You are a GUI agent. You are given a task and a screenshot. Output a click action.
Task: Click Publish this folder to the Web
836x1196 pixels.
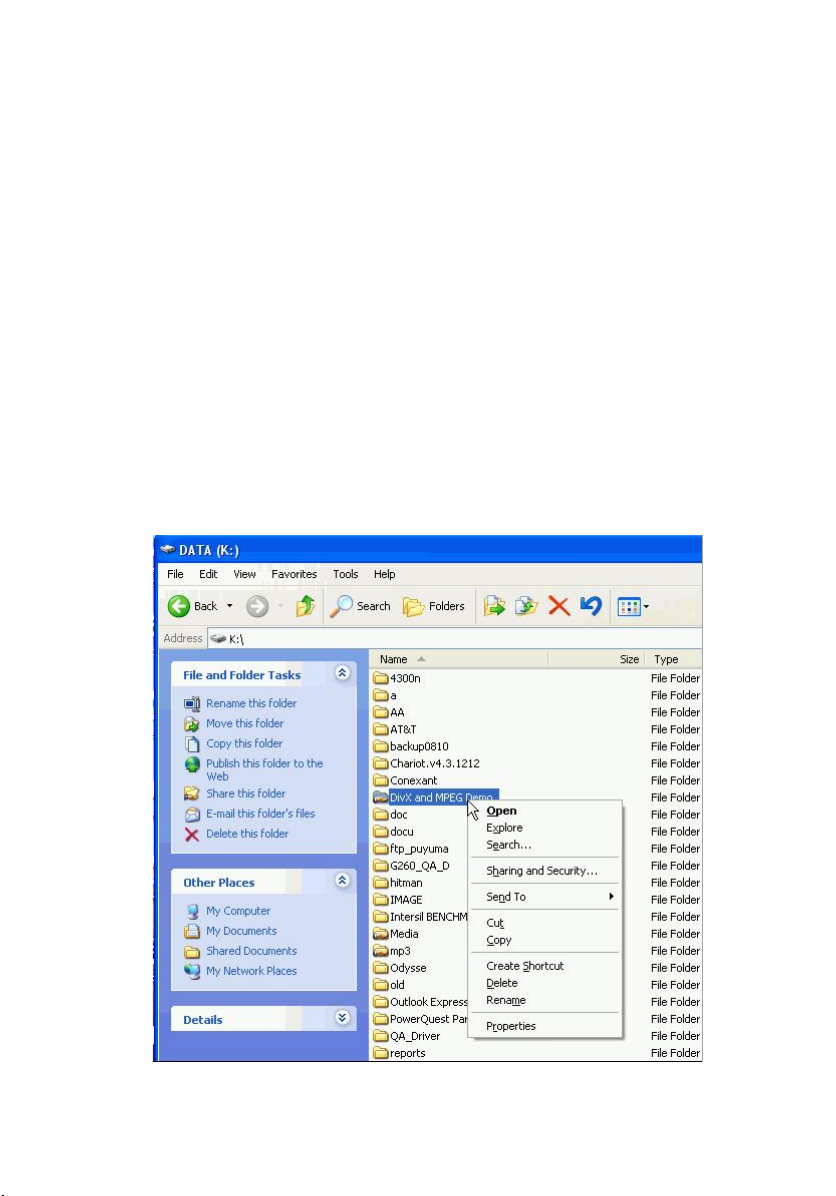pyautogui.click(x=264, y=770)
